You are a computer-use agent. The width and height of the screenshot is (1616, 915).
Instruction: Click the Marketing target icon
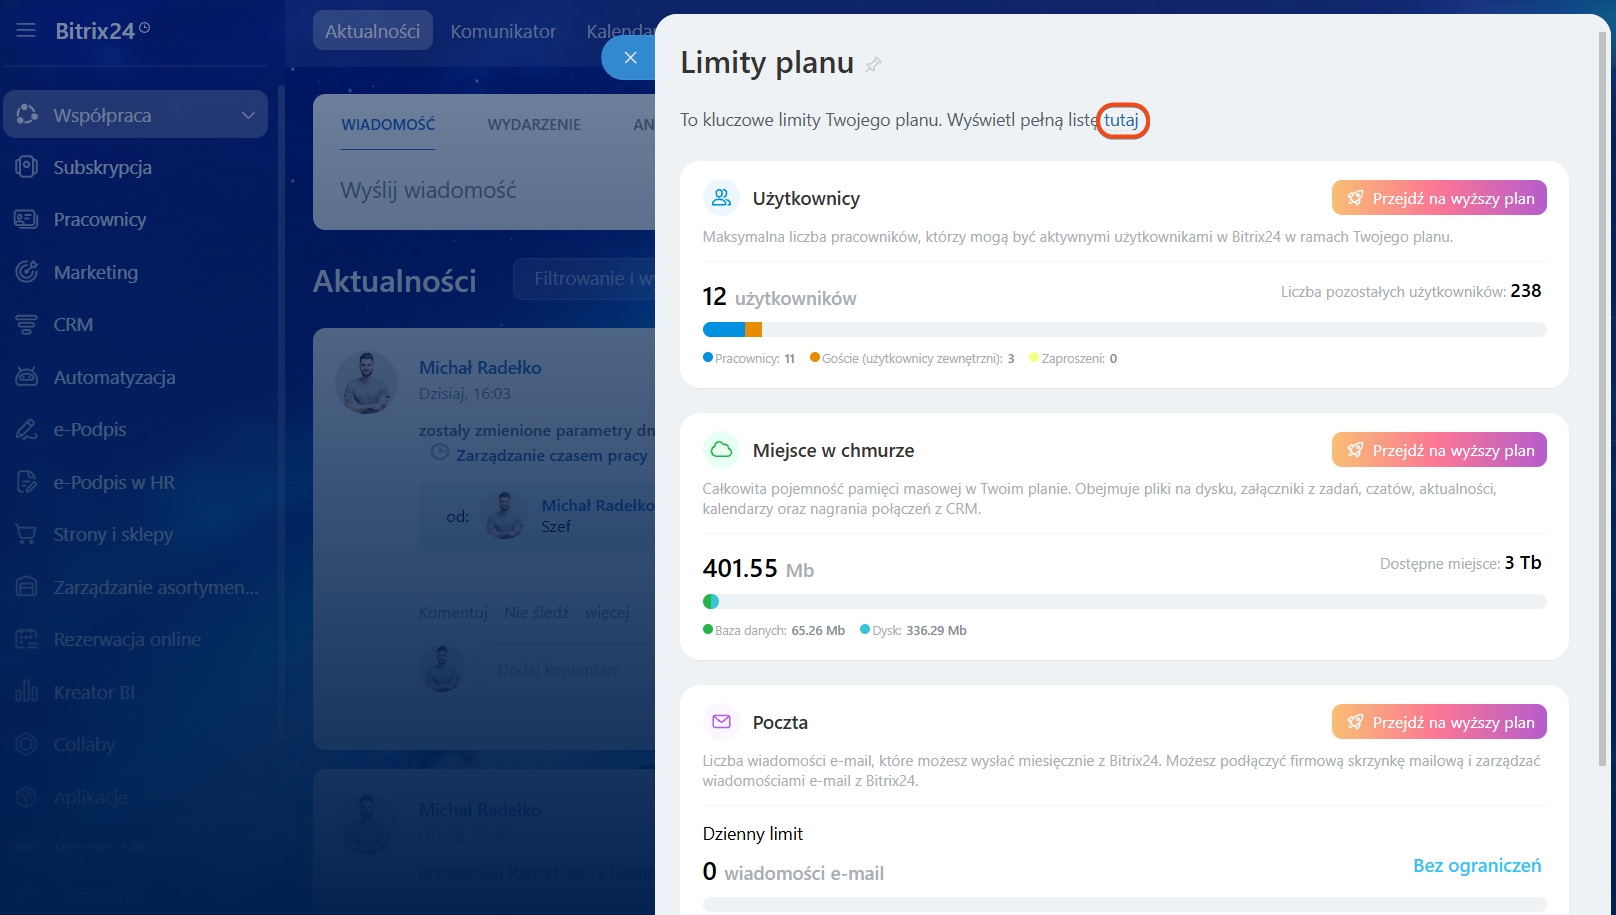pos(27,272)
